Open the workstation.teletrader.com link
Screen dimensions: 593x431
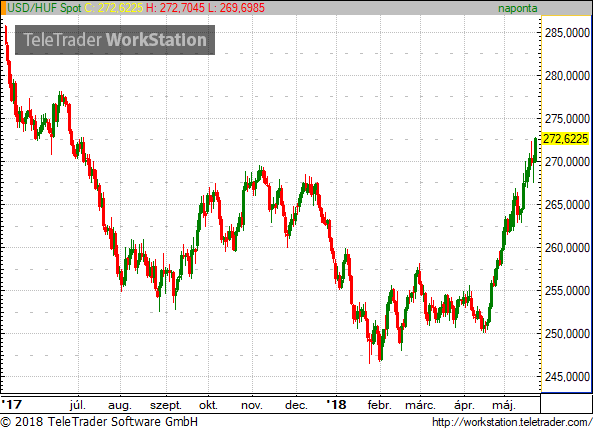click(512, 422)
